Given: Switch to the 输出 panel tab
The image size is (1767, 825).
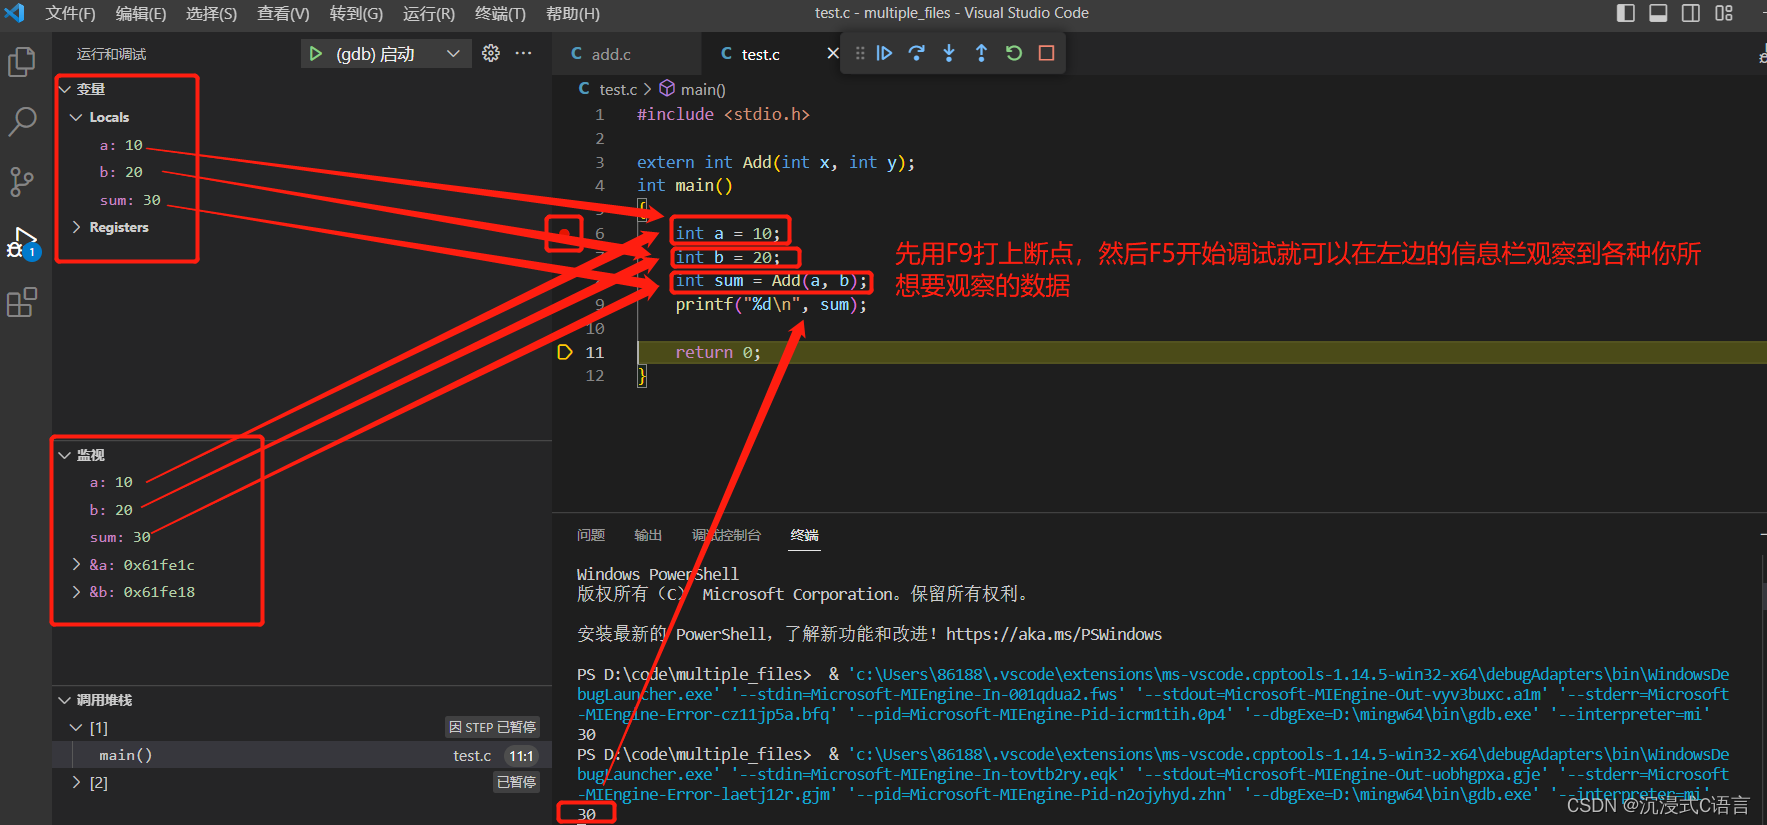Looking at the screenshot, I should [648, 535].
